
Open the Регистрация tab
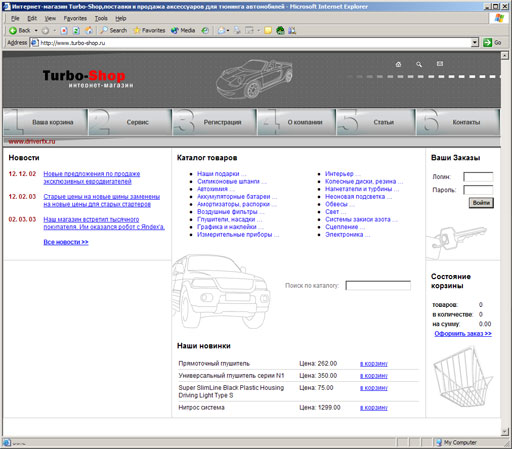tap(214, 122)
